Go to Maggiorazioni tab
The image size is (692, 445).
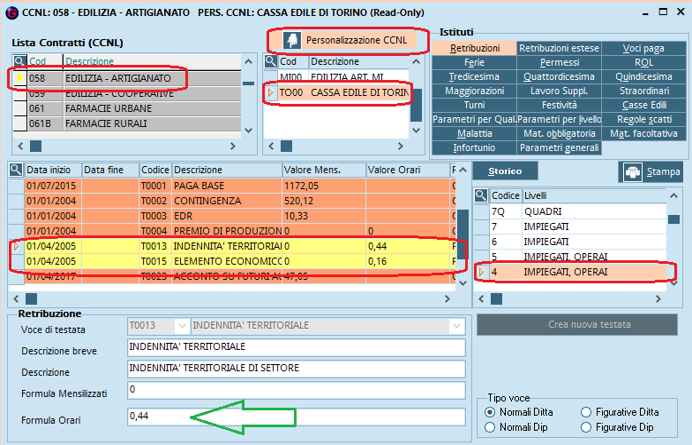coord(474,91)
